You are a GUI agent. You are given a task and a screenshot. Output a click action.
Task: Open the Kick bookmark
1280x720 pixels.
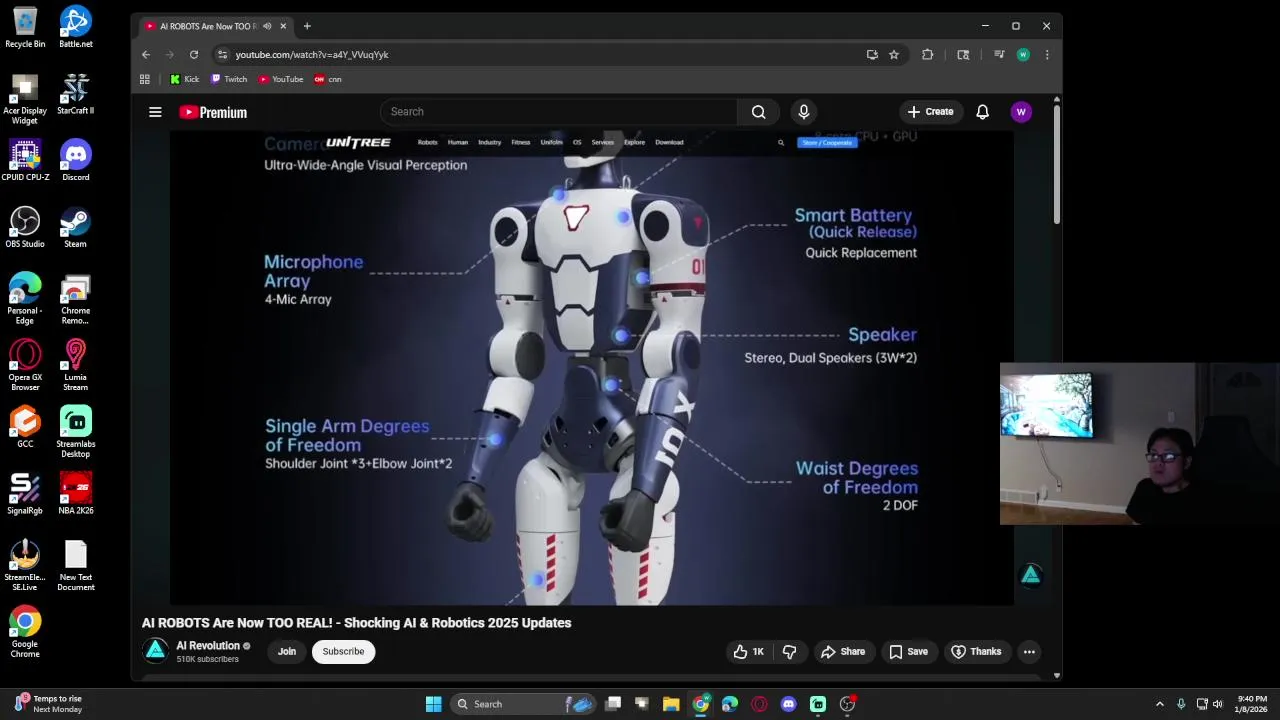click(184, 79)
